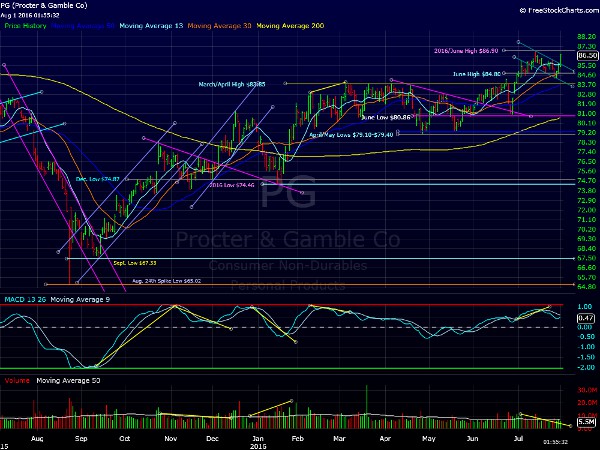Click the Feb label on the date axis
Viewport: 600px width, 450px height.
coord(297,439)
